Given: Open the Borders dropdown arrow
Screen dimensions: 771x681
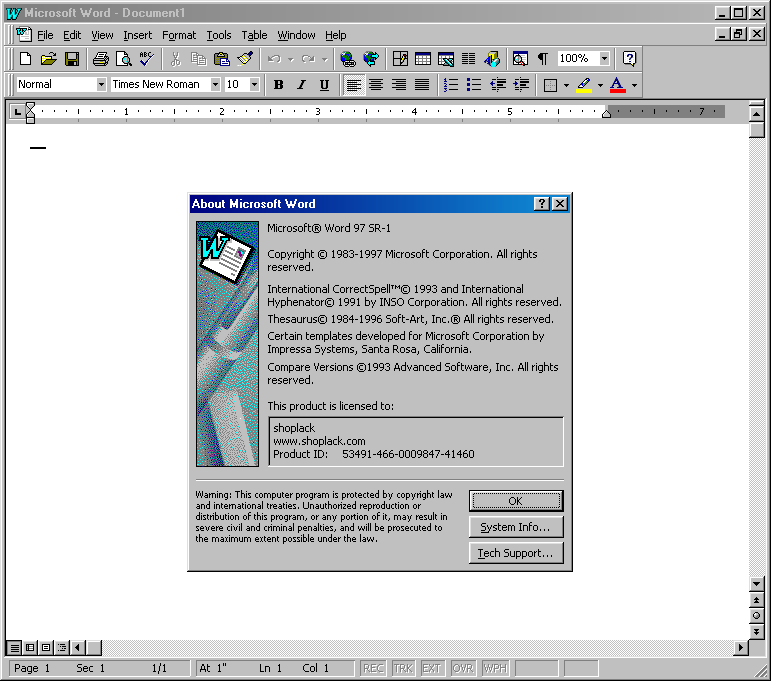Looking at the screenshot, I should point(566,86).
